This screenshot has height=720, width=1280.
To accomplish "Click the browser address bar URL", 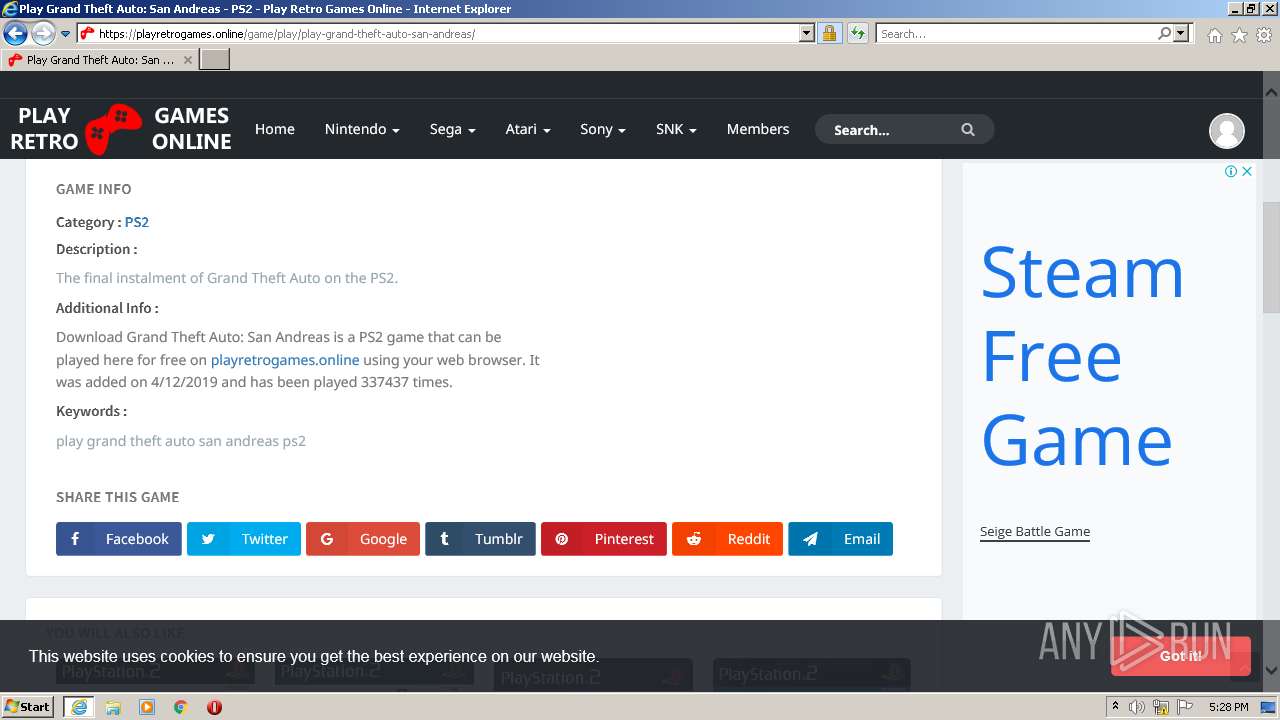I will pyautogui.click(x=438, y=34).
